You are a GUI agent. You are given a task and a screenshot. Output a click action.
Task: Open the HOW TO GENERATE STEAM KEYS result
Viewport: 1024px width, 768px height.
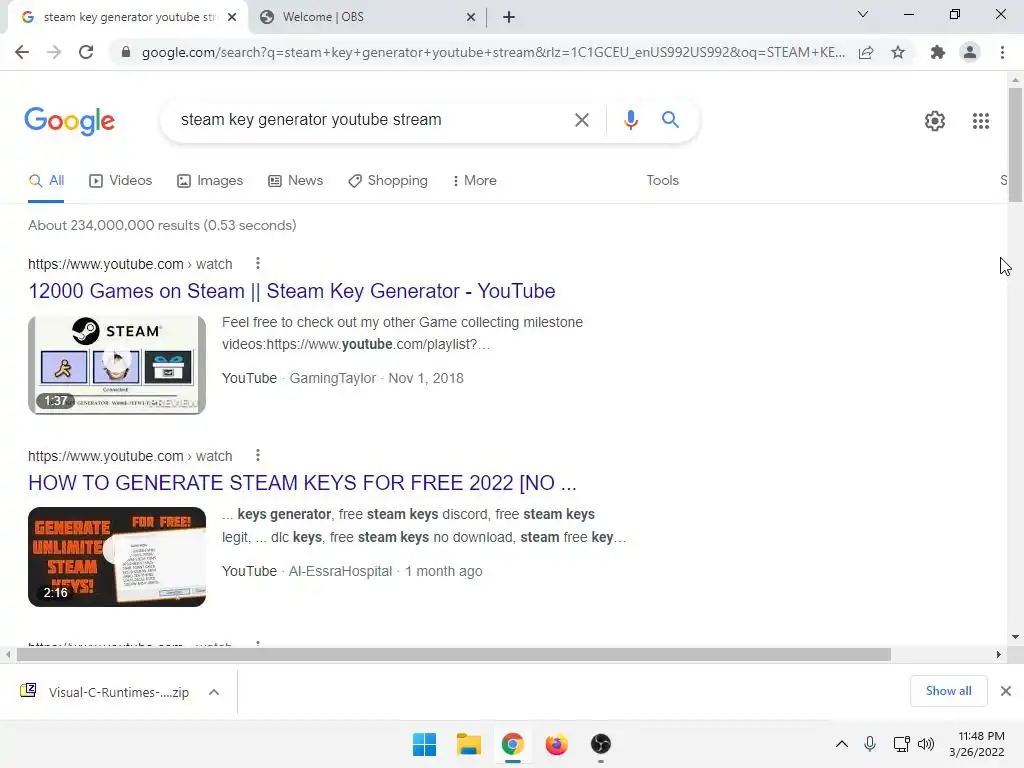tap(302, 483)
